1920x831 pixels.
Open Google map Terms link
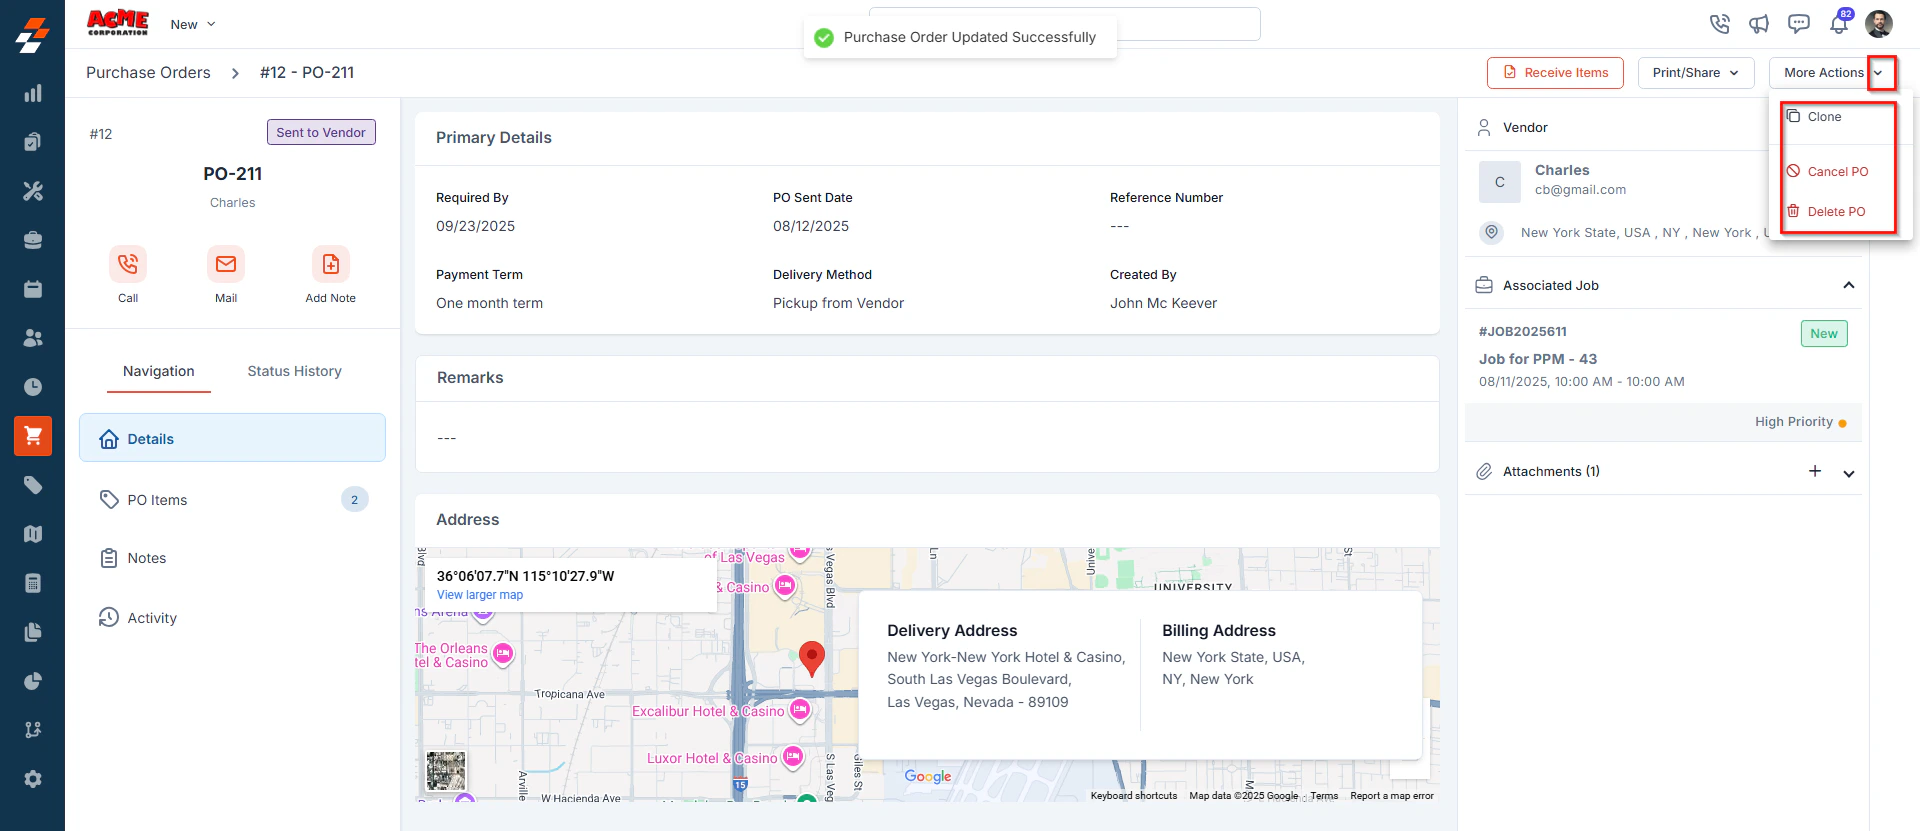[x=1324, y=796]
